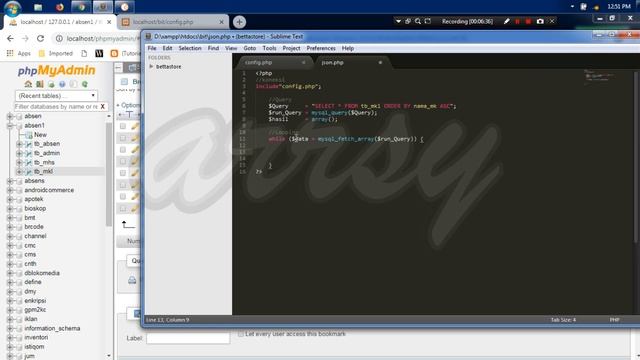Open Sublime Find menu

click(213, 48)
